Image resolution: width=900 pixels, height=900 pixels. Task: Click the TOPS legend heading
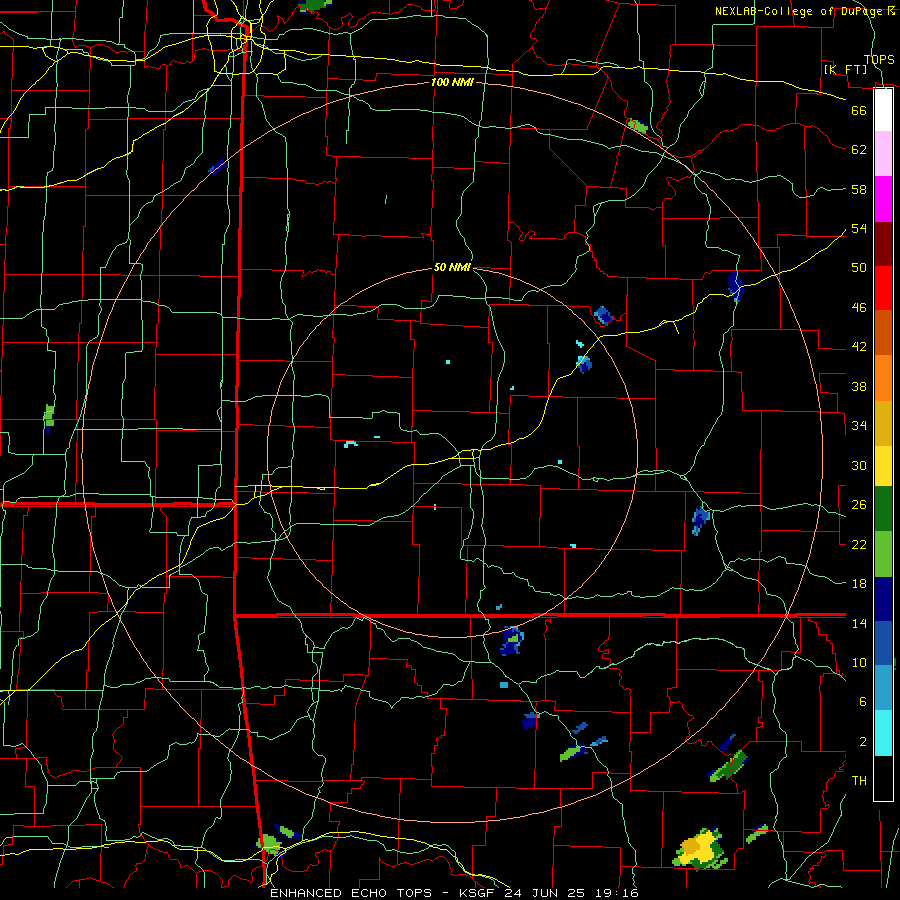coord(879,59)
